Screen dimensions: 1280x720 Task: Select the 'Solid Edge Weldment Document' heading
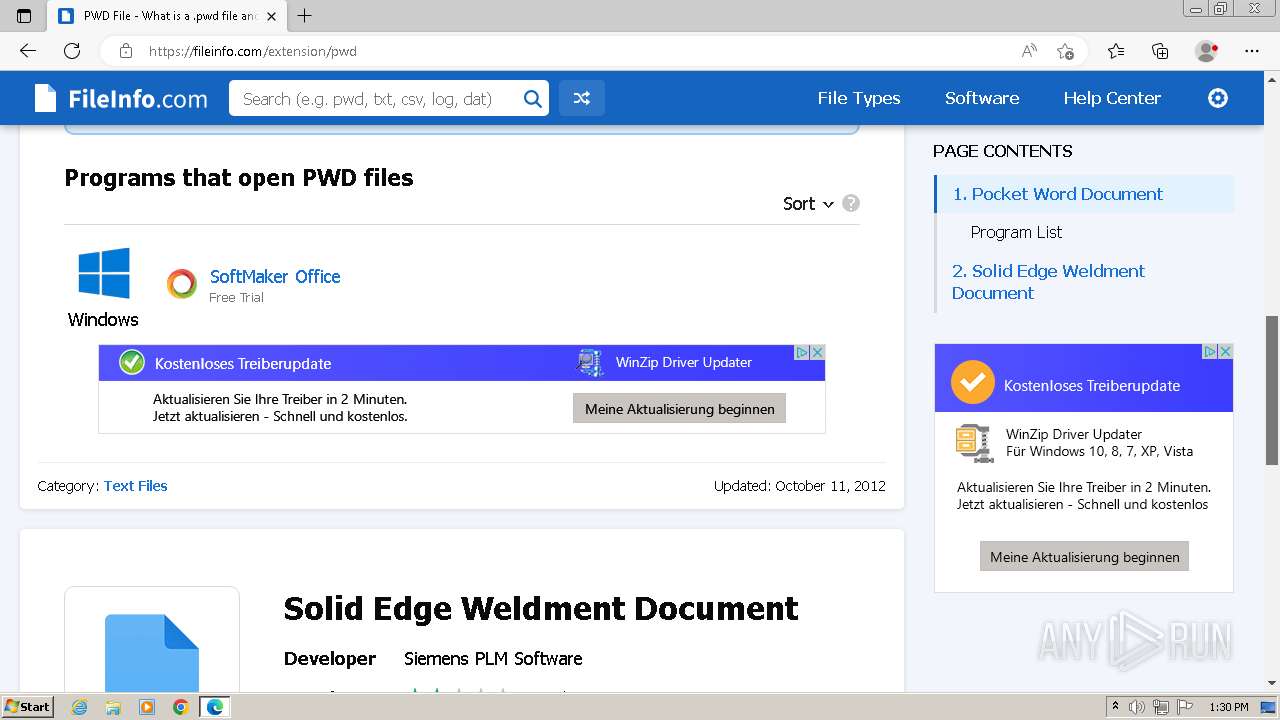[541, 608]
